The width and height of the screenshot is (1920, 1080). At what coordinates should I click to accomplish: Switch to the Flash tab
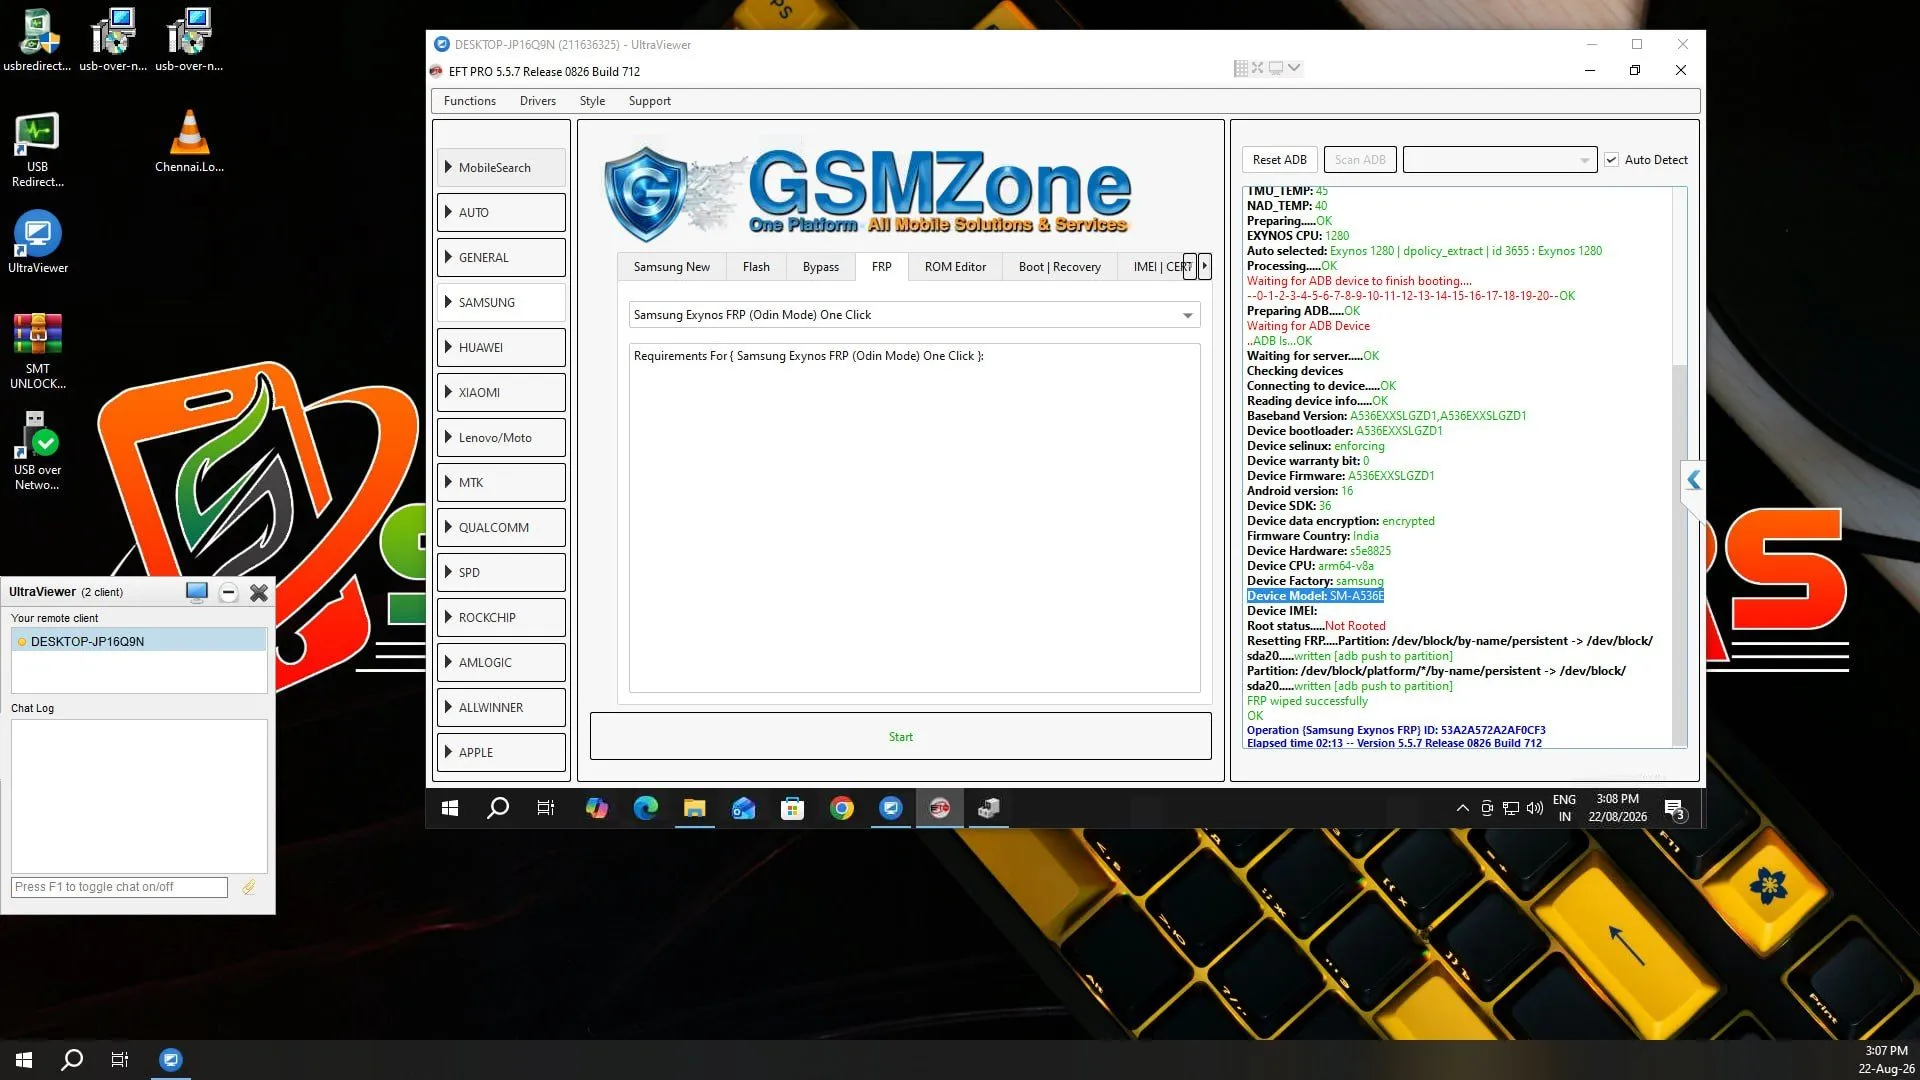tap(756, 267)
